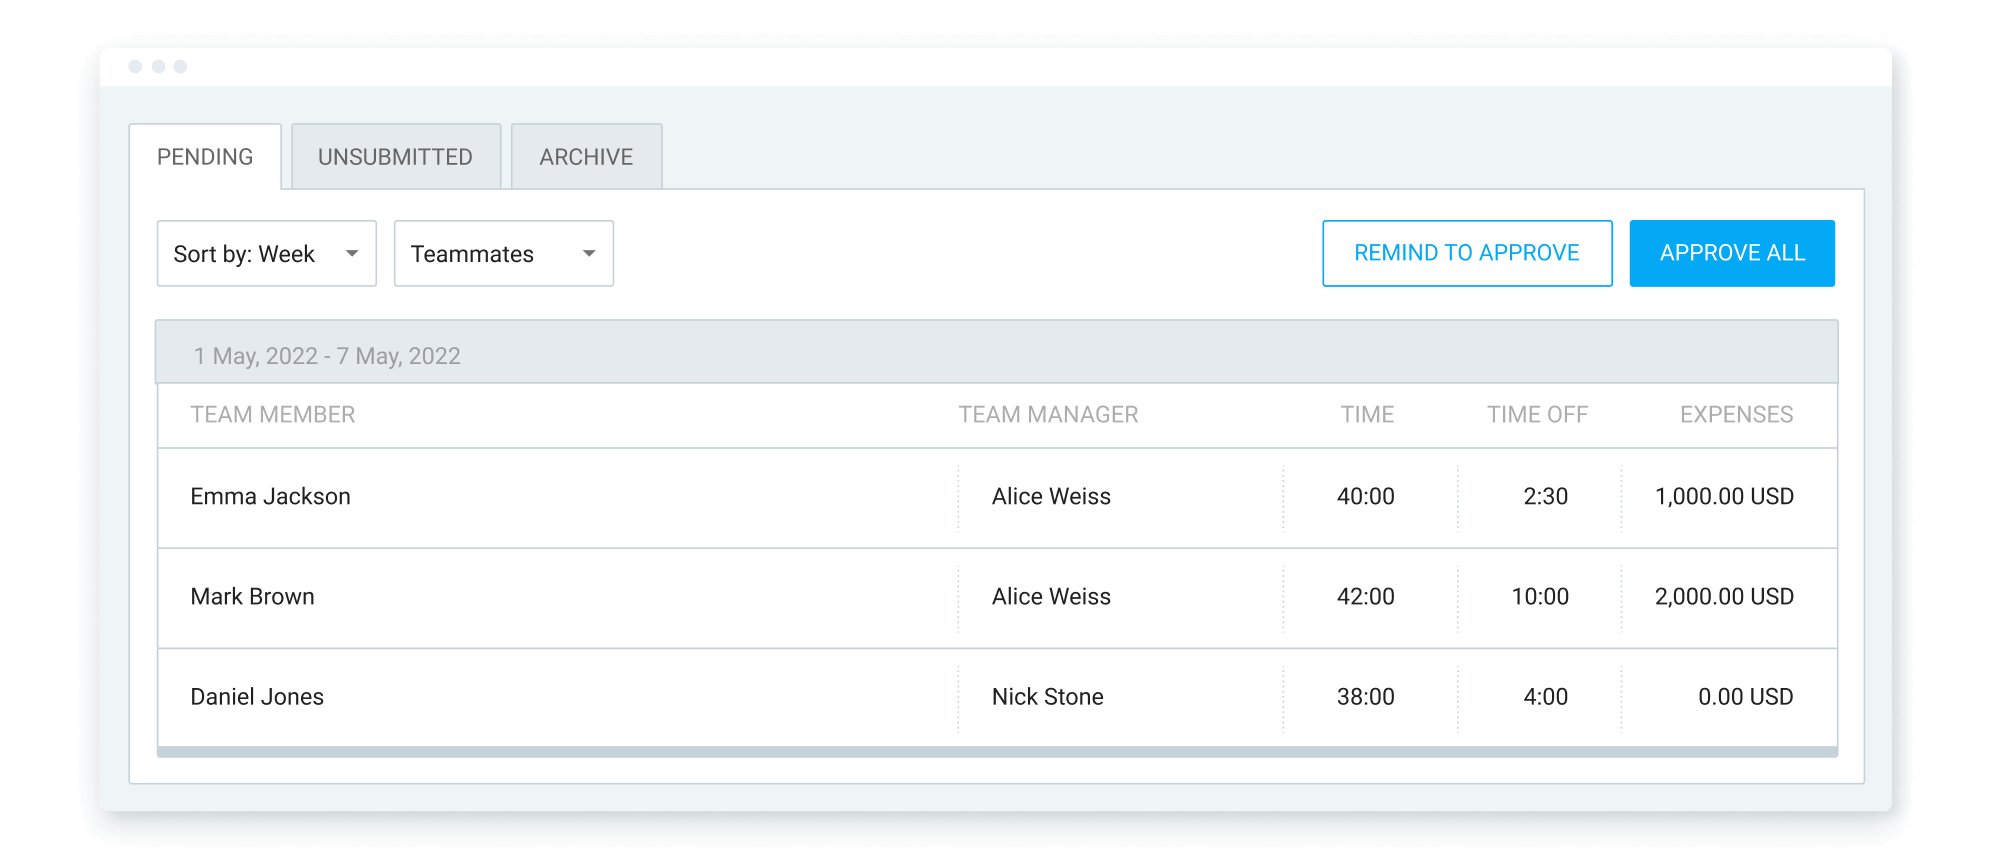The height and width of the screenshot is (860, 1992).
Task: Open Daniel Jones's timesheet entry
Action: 257,697
